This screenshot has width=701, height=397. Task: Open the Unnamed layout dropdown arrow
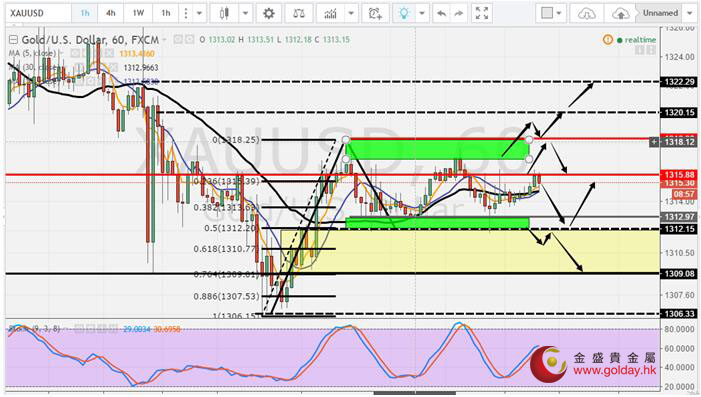click(x=689, y=13)
